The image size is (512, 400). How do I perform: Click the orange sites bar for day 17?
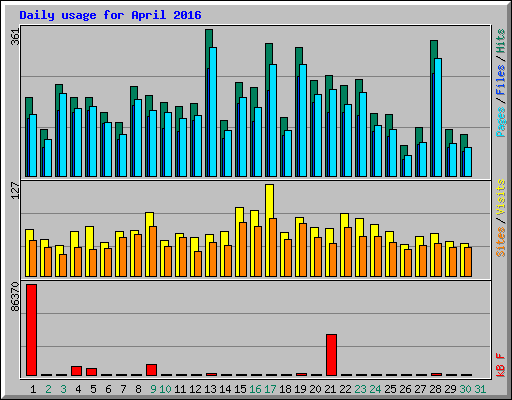pos(273,247)
